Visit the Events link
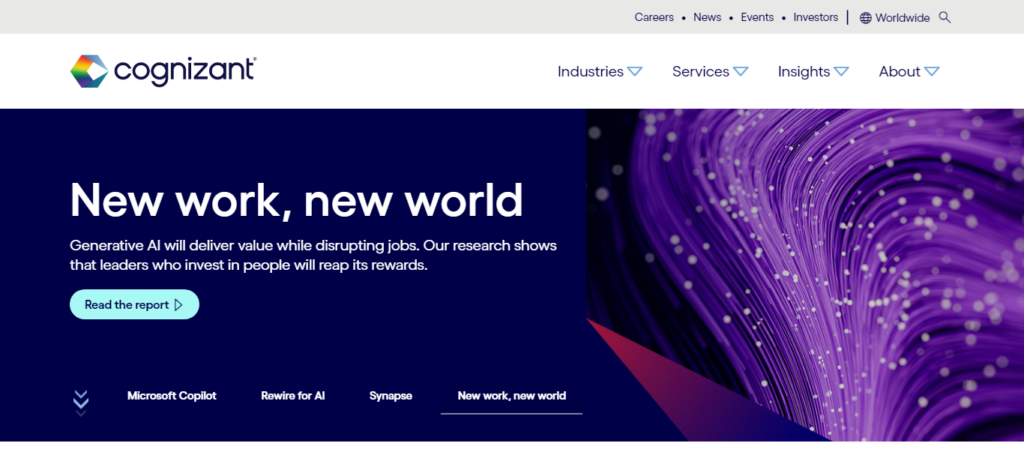The width and height of the screenshot is (1024, 455). pos(757,17)
